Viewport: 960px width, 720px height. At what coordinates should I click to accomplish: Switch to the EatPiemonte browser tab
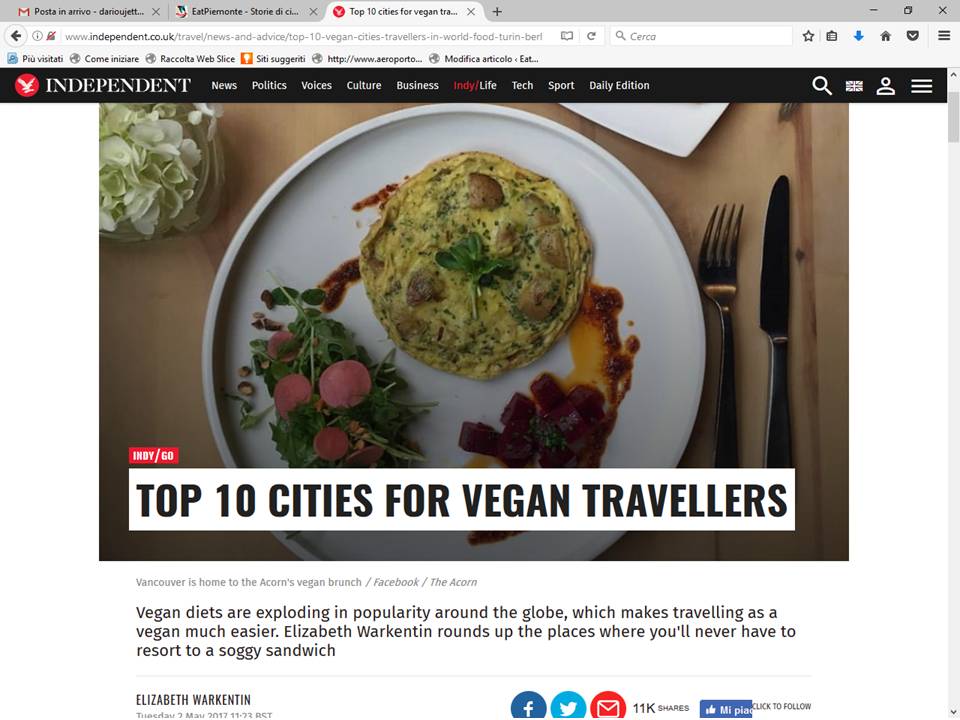tap(246, 12)
